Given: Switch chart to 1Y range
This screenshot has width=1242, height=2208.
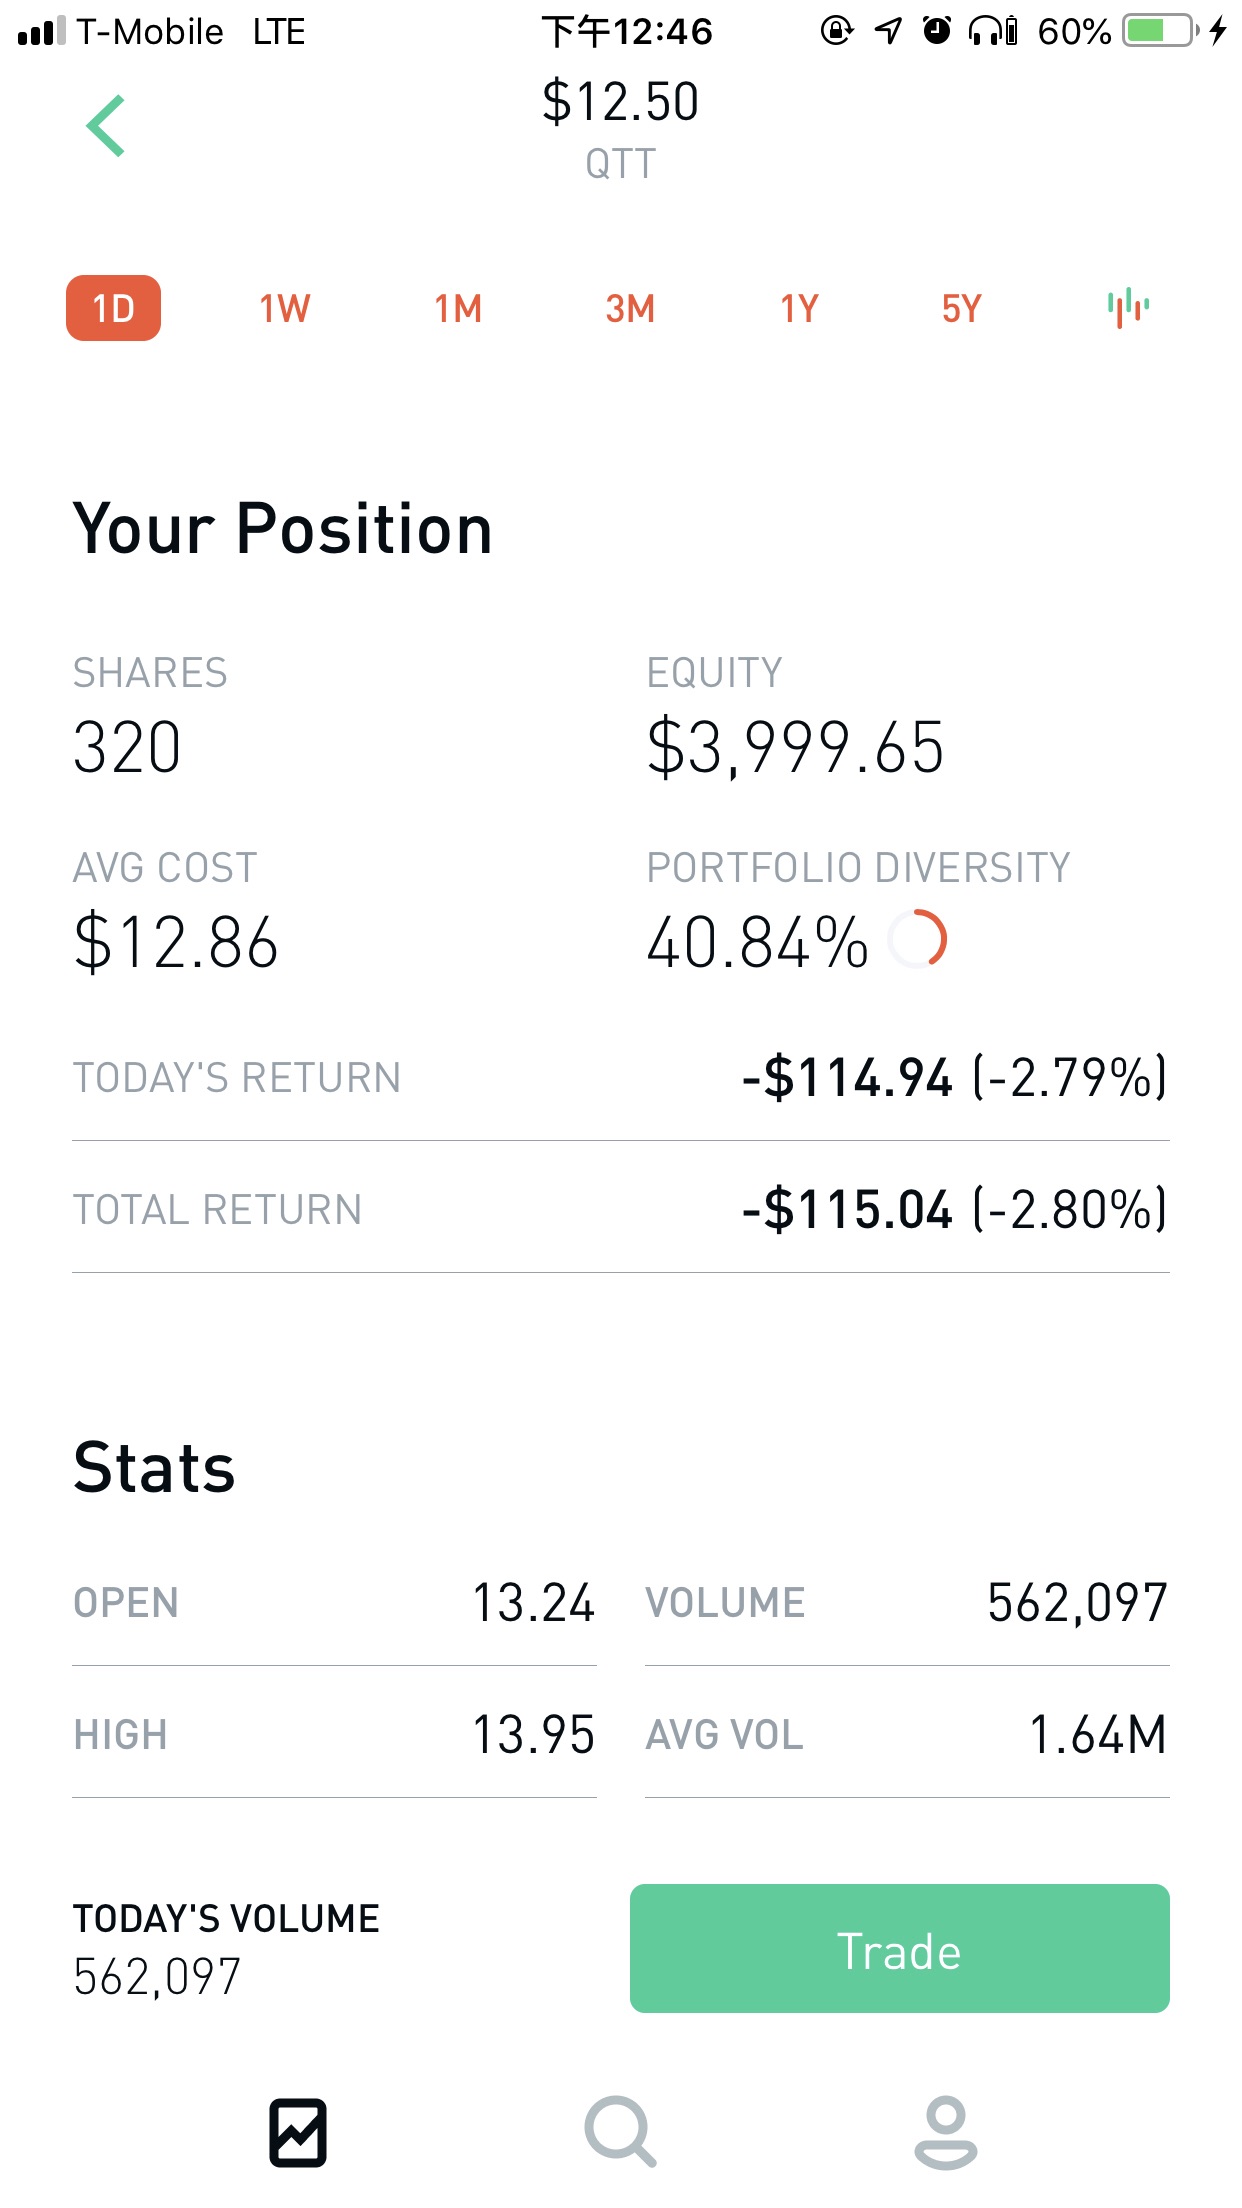Looking at the screenshot, I should coord(800,308).
